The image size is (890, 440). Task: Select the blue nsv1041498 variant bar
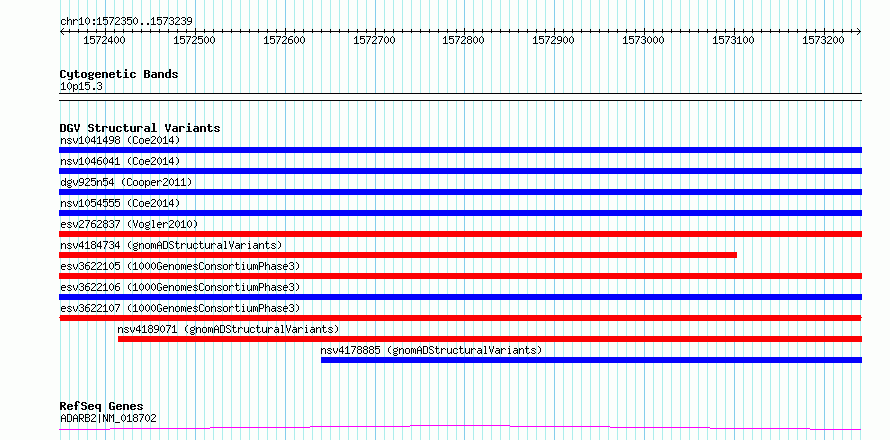coord(460,150)
